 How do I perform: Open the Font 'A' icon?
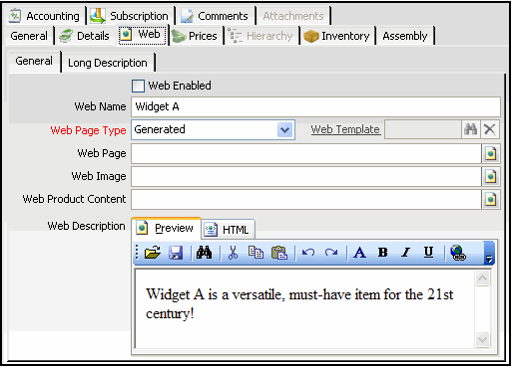(359, 253)
